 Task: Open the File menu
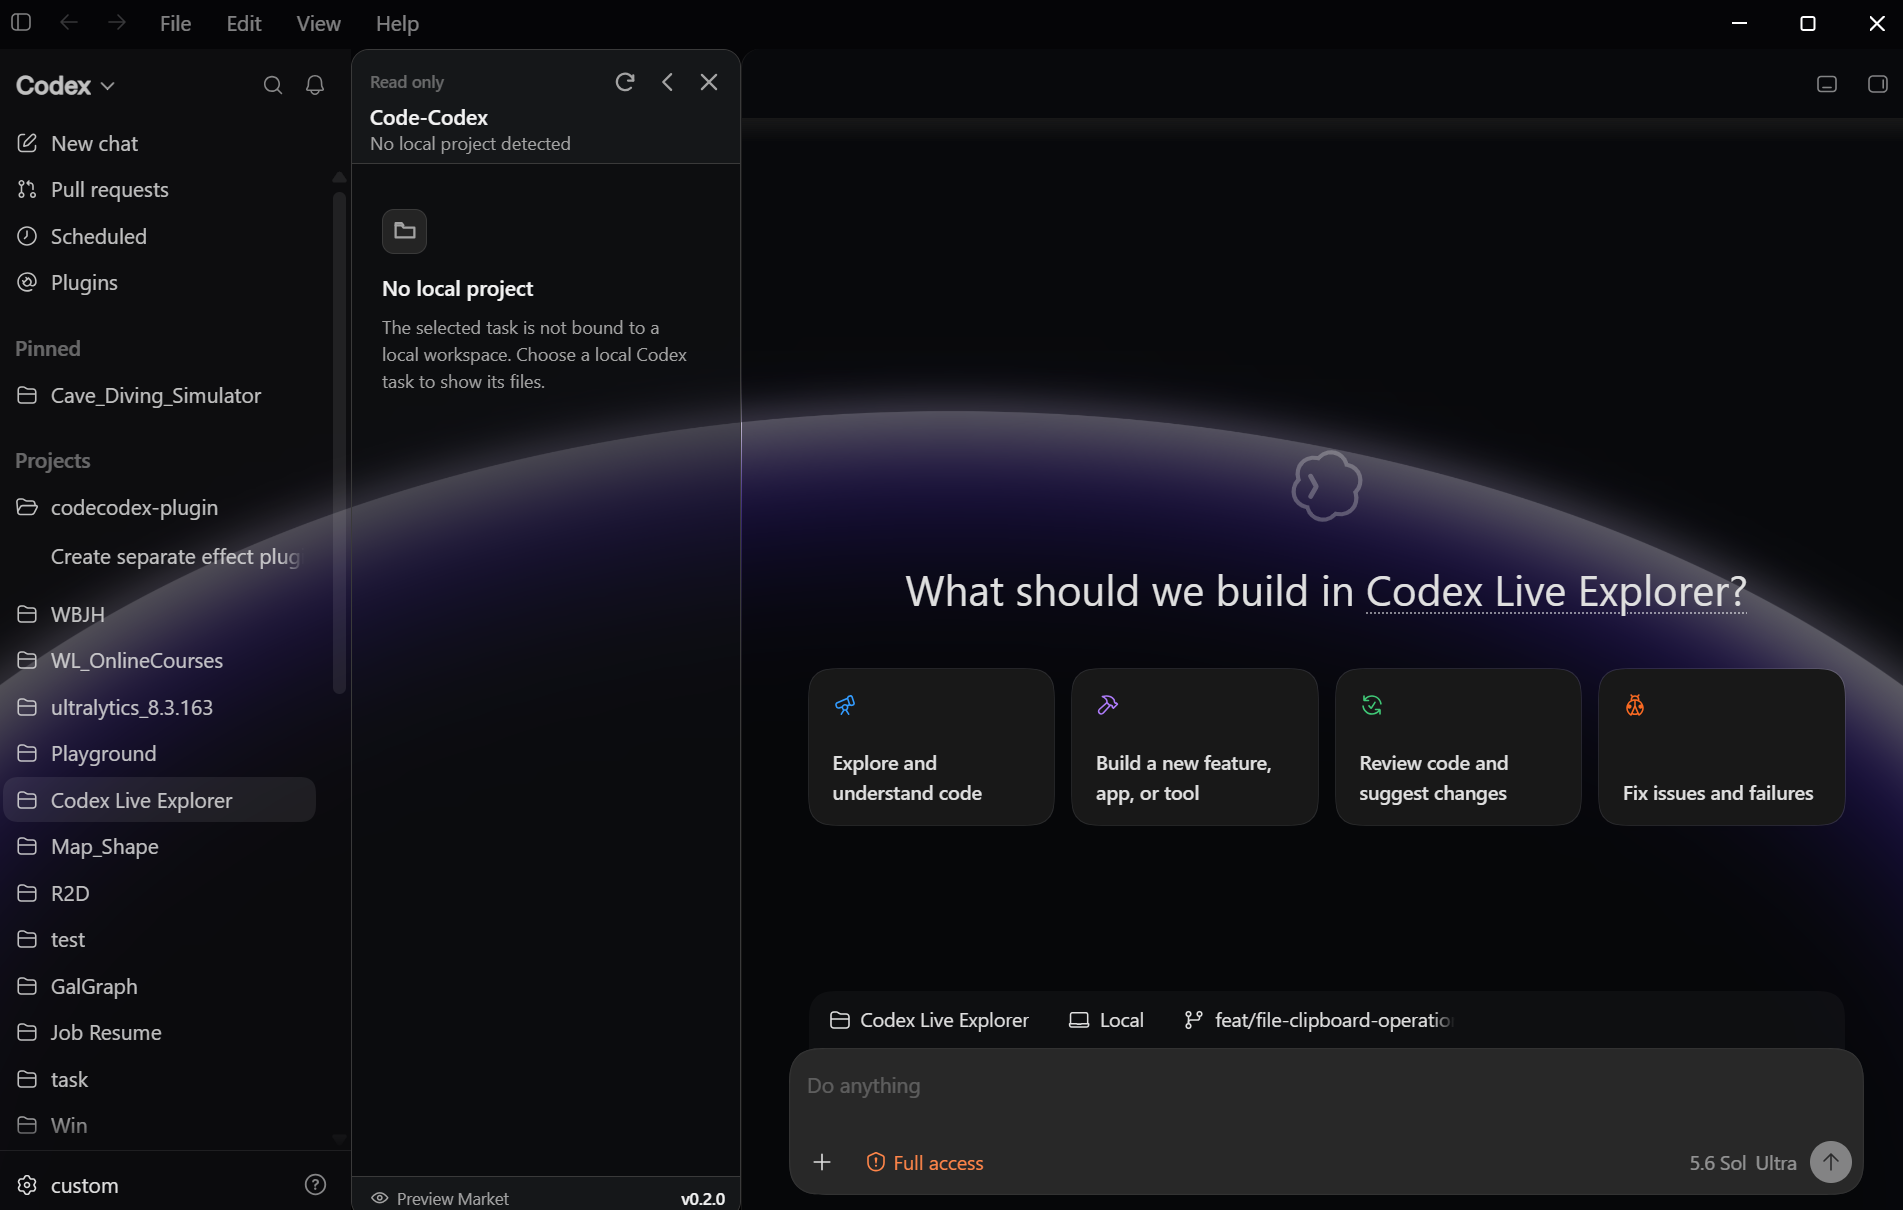coord(175,23)
